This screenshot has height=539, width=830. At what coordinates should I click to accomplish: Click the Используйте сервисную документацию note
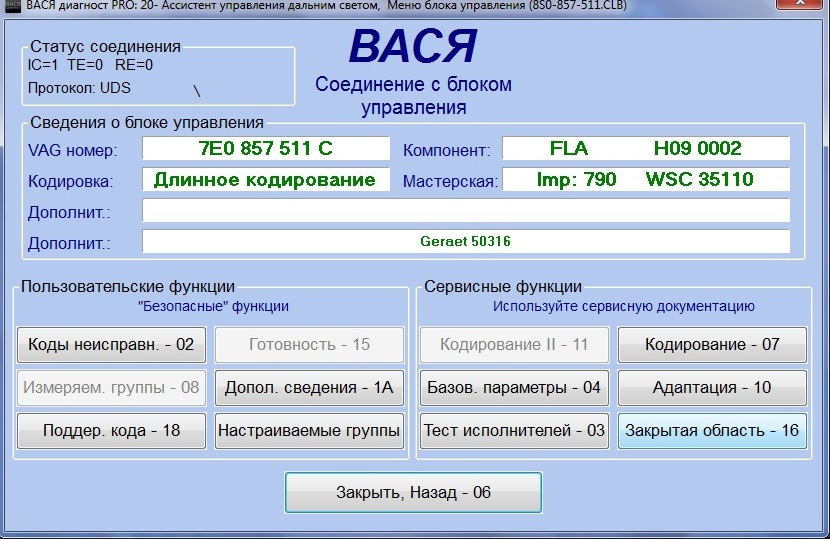click(624, 306)
